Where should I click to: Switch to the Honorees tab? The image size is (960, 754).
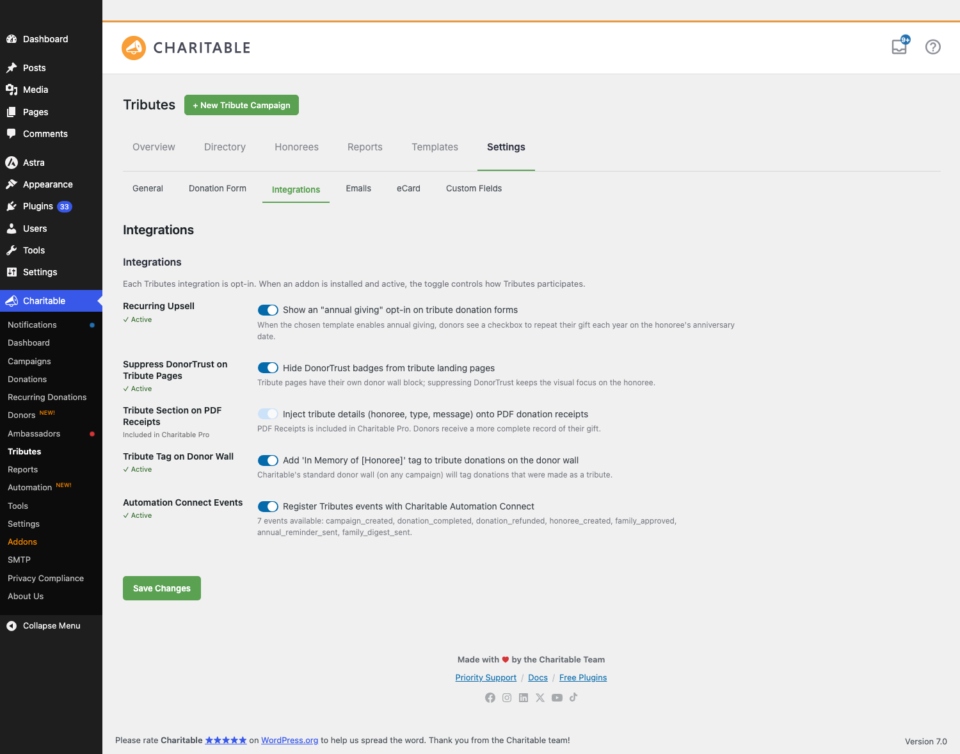coord(296,147)
